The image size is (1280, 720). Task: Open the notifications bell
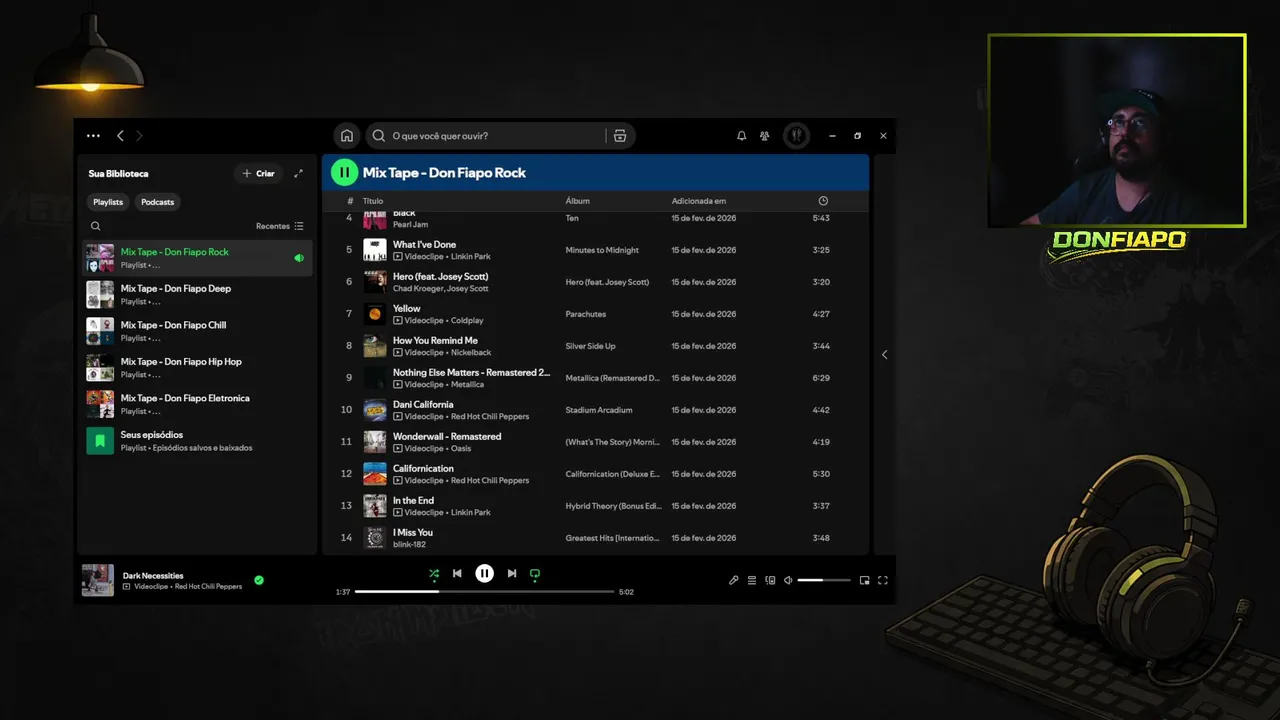(x=741, y=136)
